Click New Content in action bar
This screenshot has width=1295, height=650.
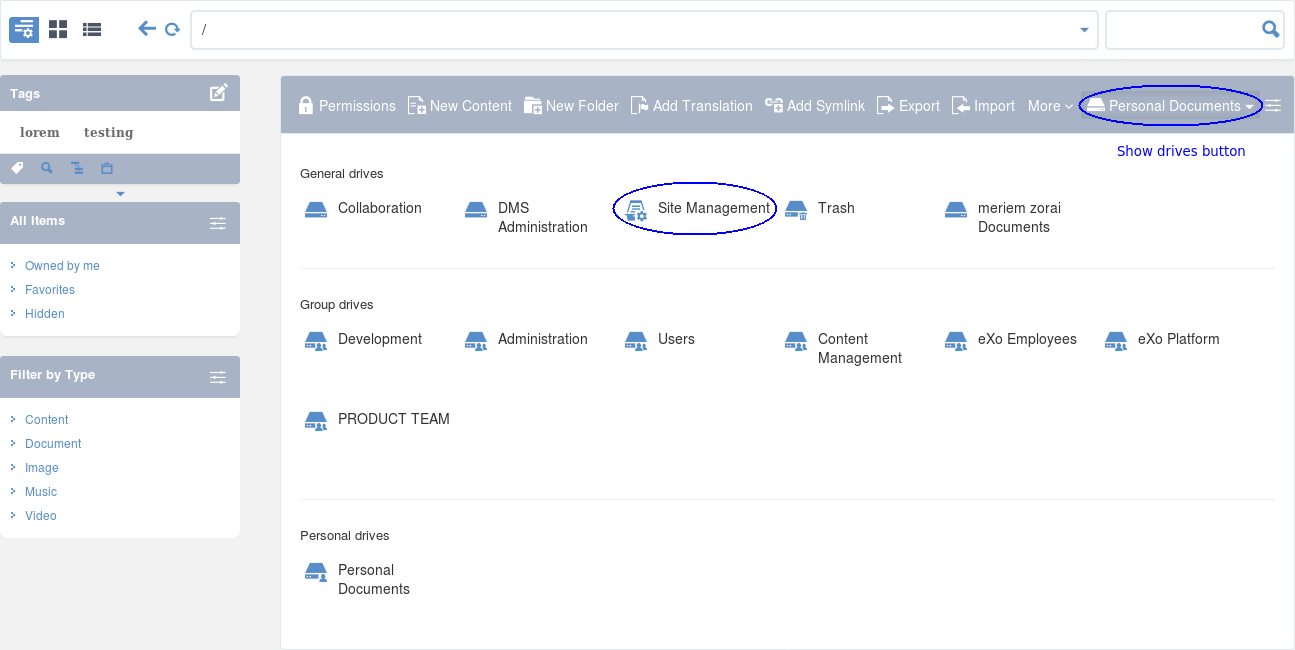(x=460, y=106)
